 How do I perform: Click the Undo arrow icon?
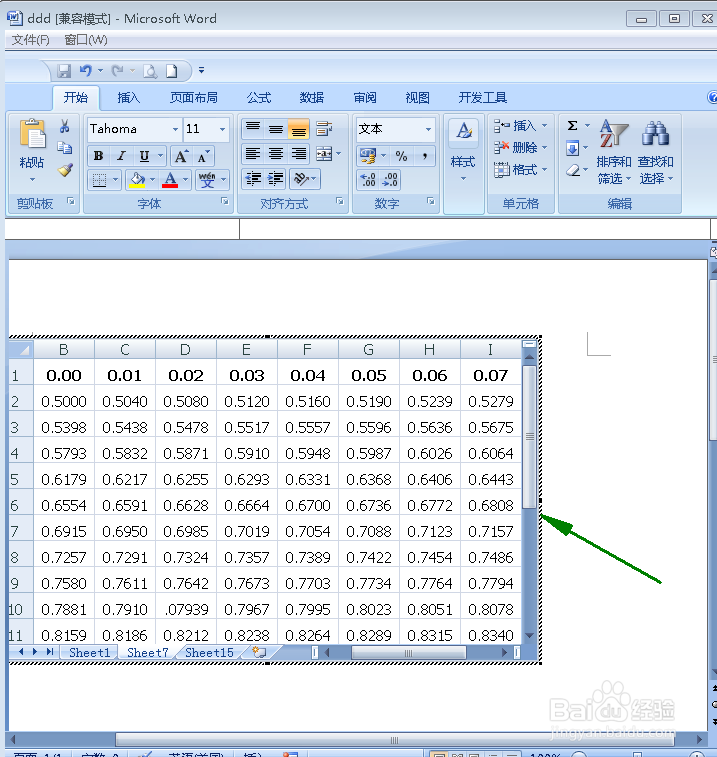[x=86, y=71]
